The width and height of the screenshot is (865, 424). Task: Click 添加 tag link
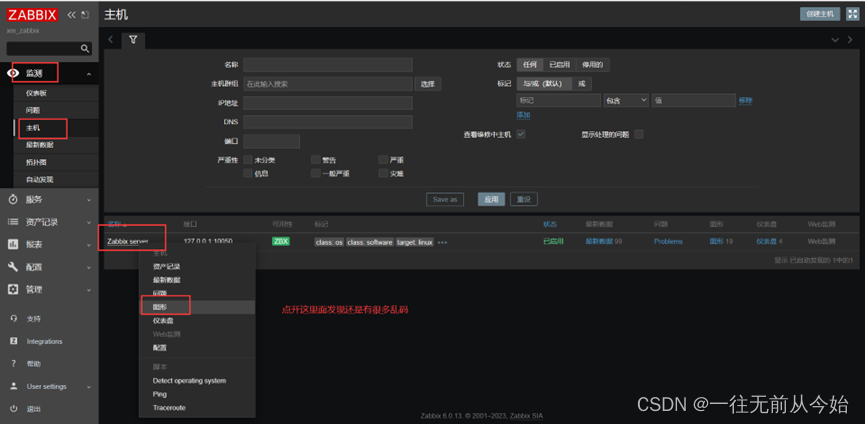coord(524,115)
